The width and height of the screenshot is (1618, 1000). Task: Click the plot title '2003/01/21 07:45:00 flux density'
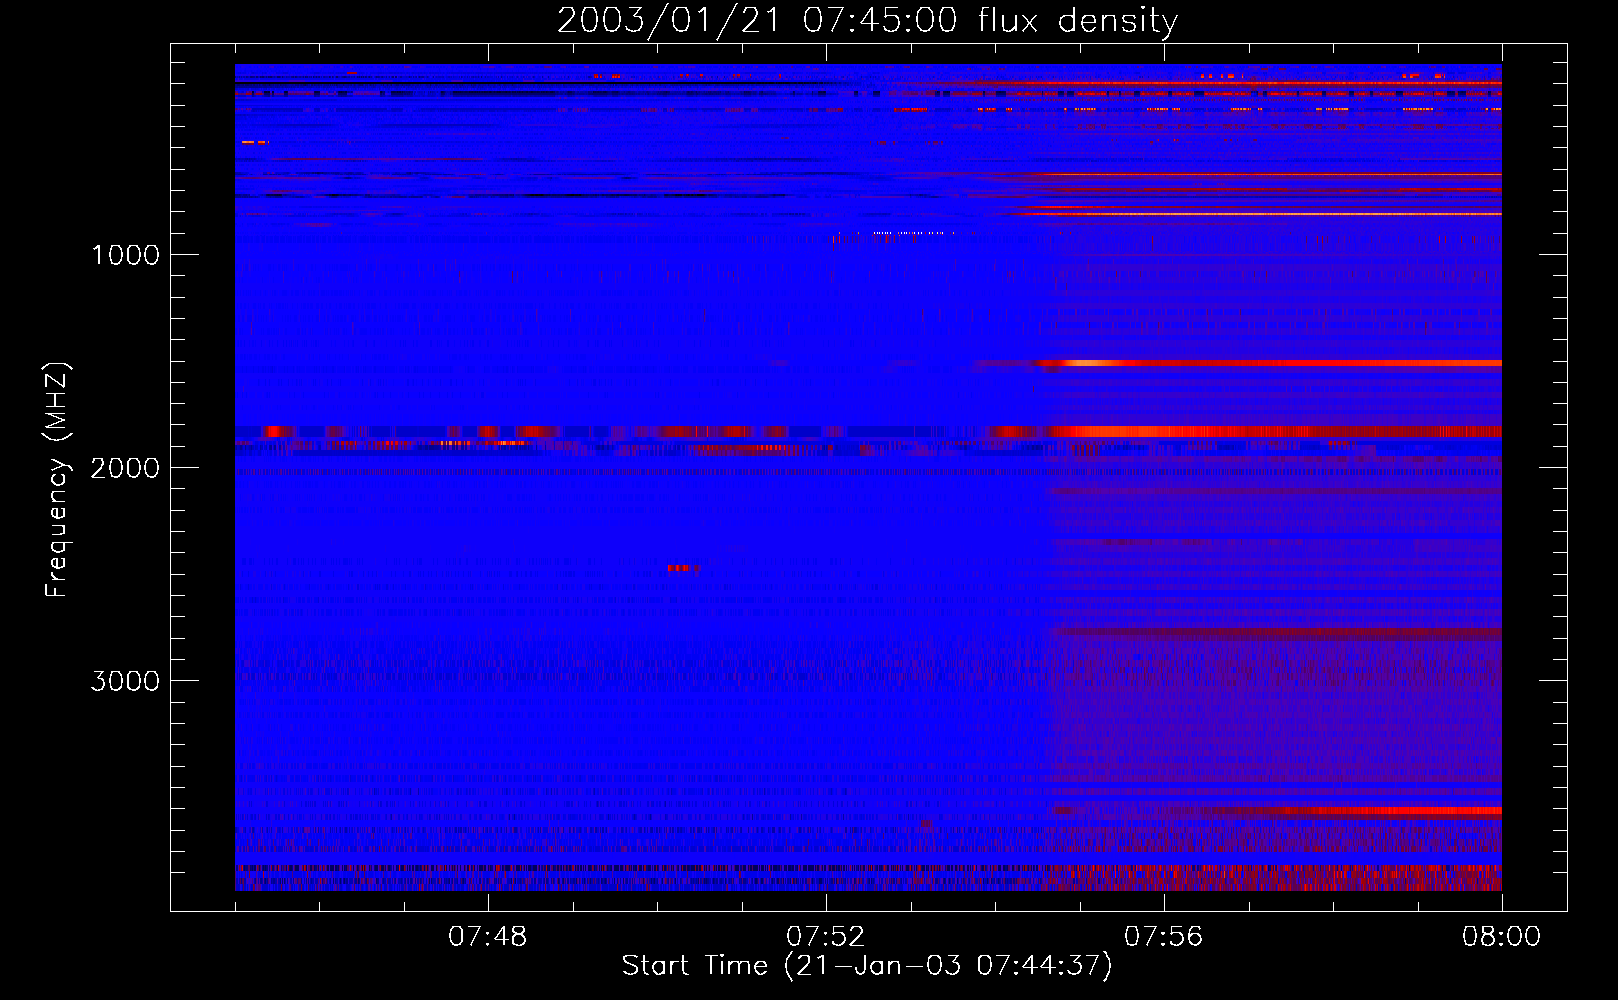point(867,20)
